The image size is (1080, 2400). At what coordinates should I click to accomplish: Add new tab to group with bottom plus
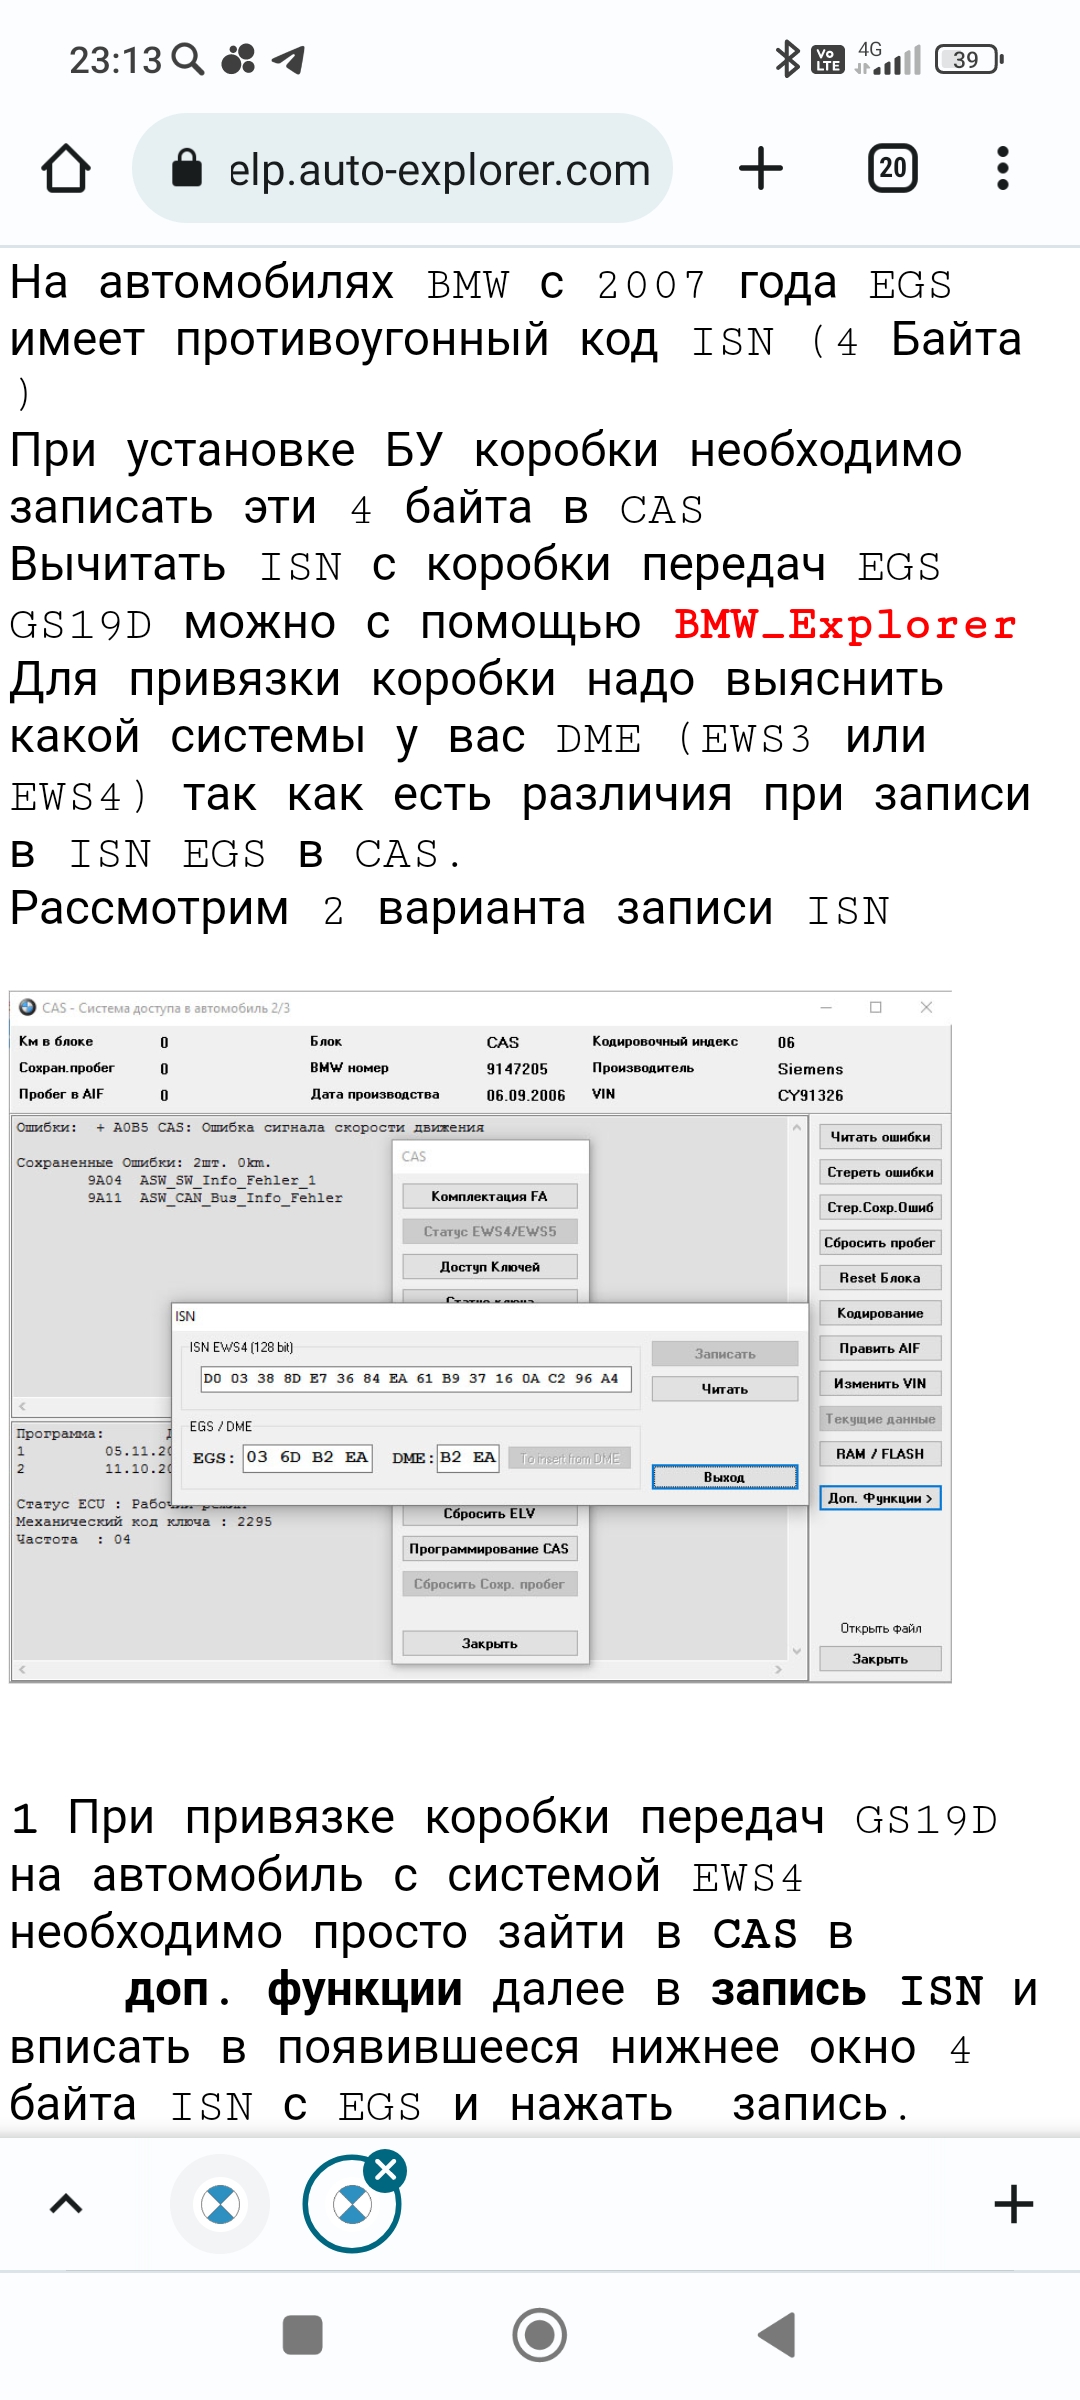pos(1013,2204)
